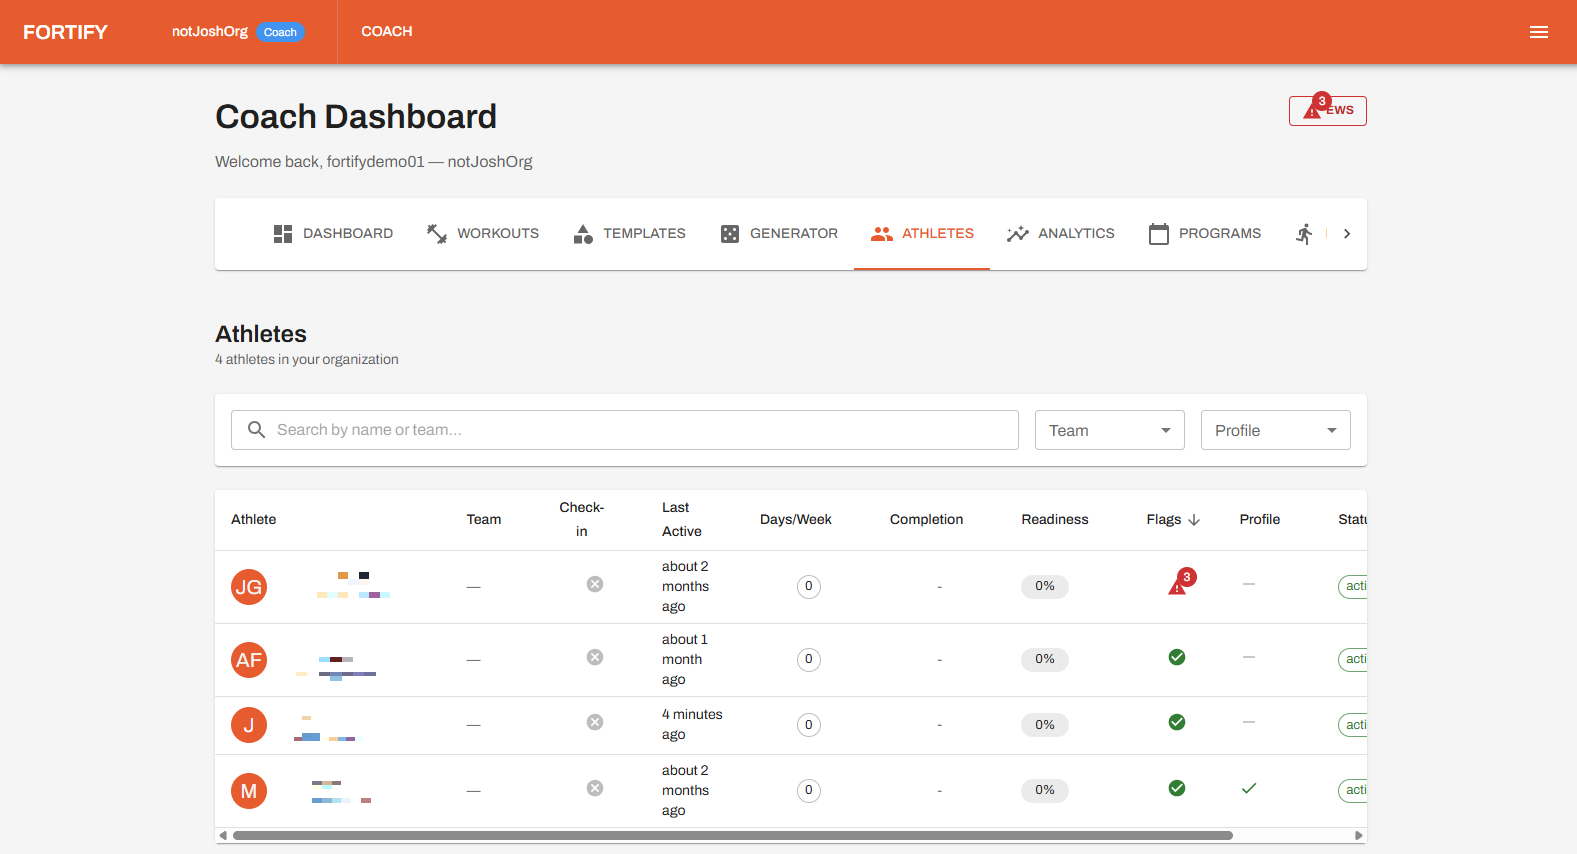1577x854 pixels.
Task: Focus the search by name or team field
Action: click(640, 430)
